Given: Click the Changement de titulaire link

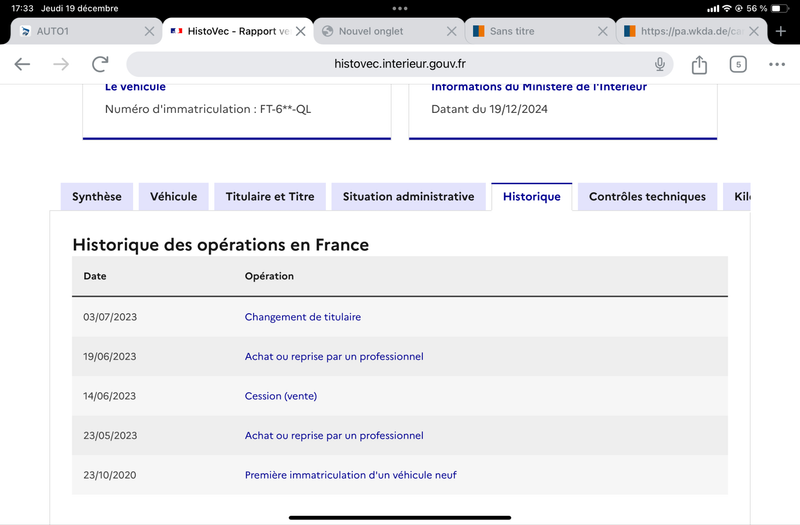Looking at the screenshot, I should tap(303, 317).
